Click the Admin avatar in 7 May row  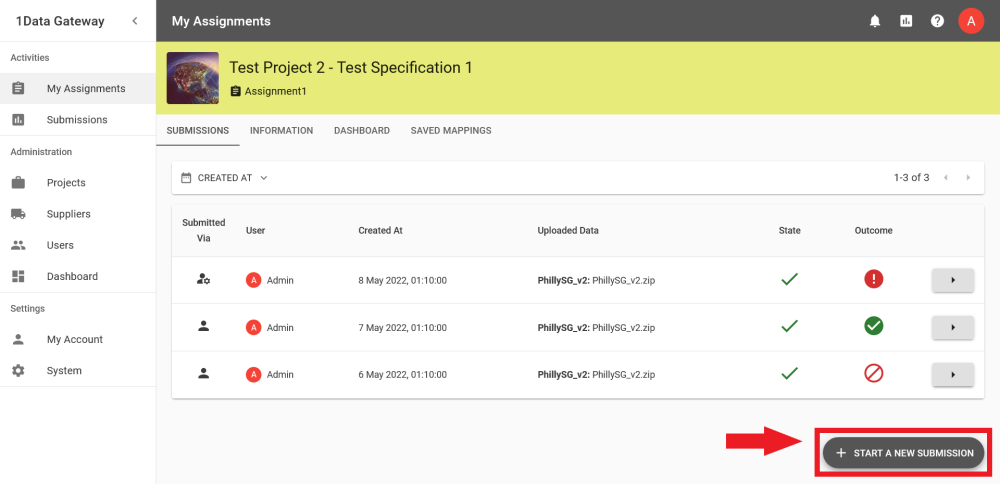(254, 328)
